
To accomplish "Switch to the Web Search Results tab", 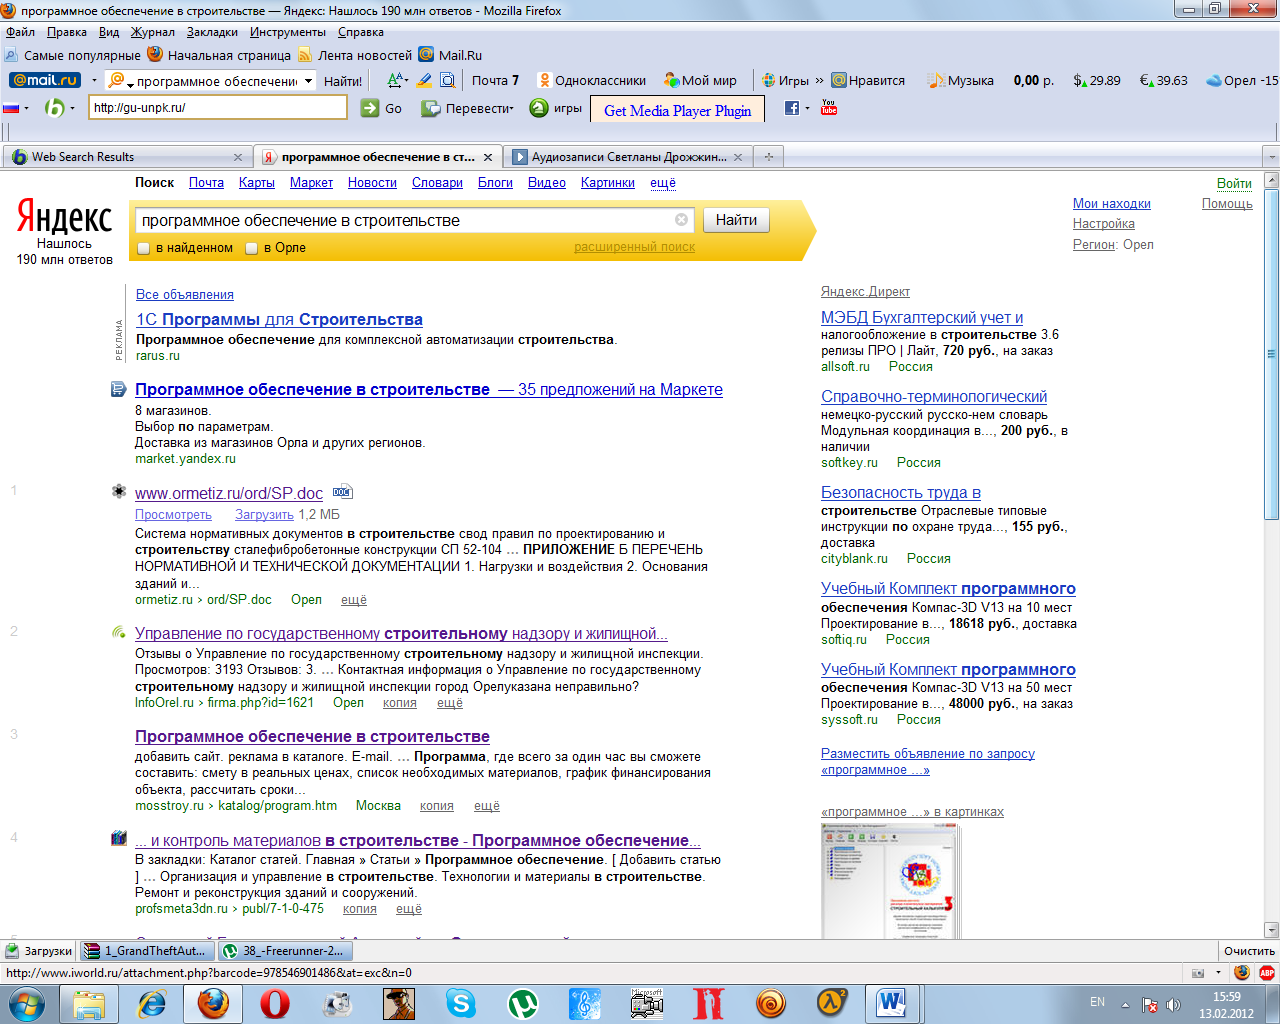I will 126,157.
